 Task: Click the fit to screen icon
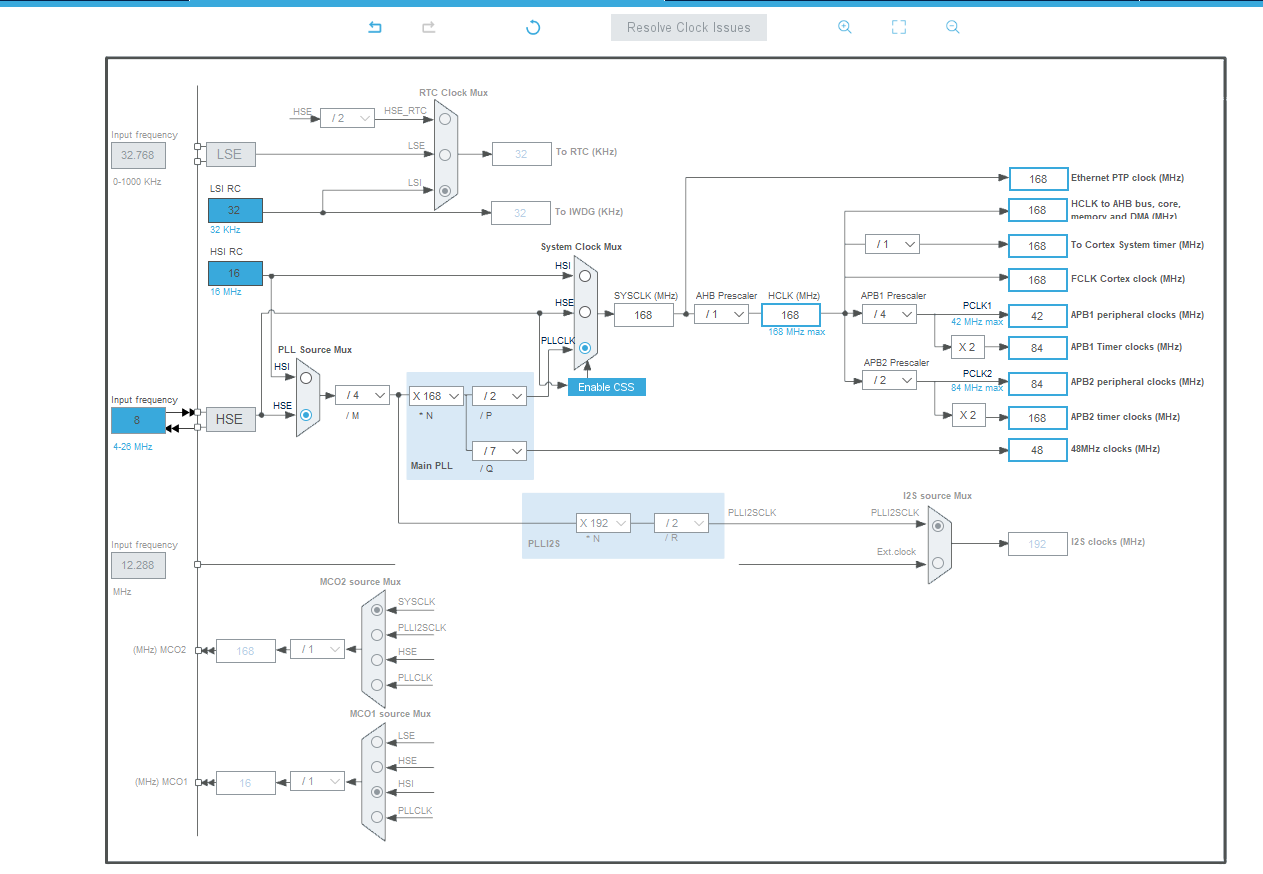(x=899, y=27)
